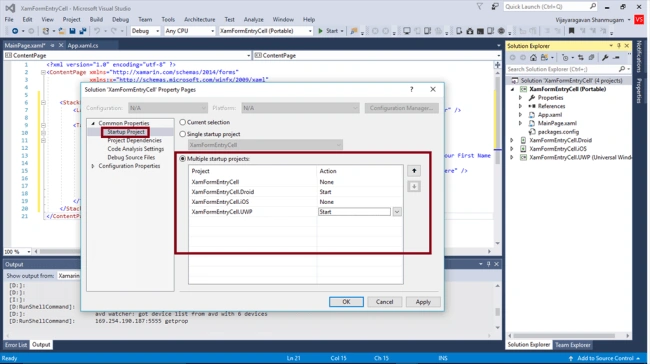
Task: Expand the Configuration Properties node
Action: (x=93, y=166)
